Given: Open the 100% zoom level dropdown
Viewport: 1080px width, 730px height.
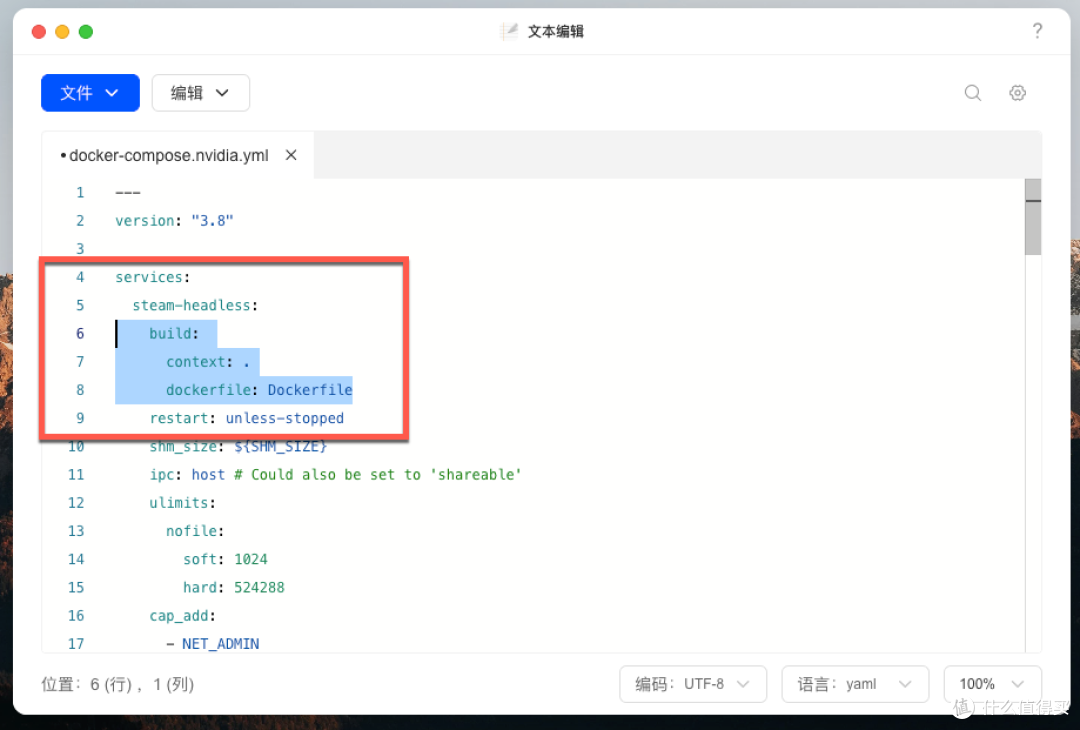Looking at the screenshot, I should [x=992, y=684].
